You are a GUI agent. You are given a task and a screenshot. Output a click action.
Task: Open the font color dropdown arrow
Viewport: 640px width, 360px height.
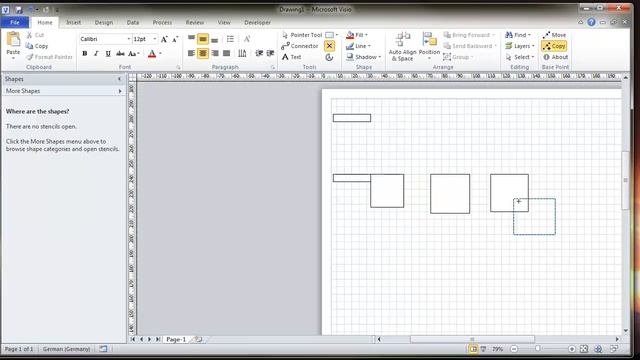(x=160, y=53)
